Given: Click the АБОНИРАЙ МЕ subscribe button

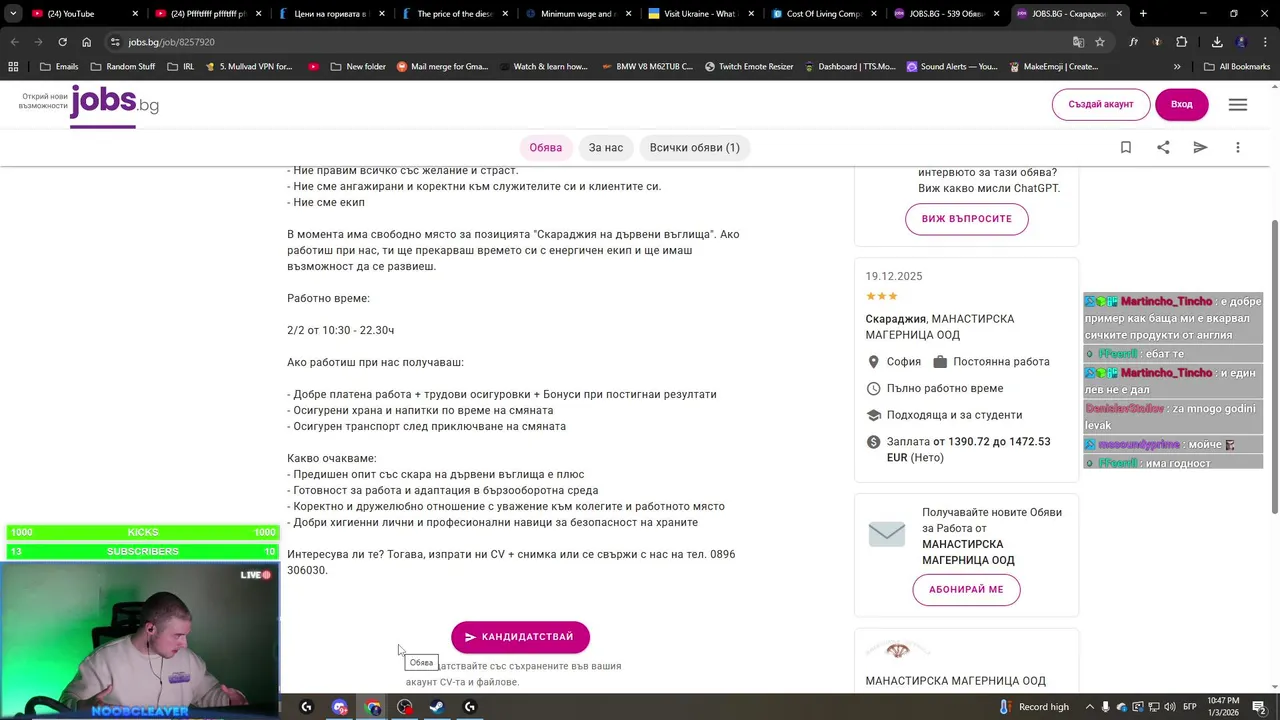Looking at the screenshot, I should [x=965, y=590].
